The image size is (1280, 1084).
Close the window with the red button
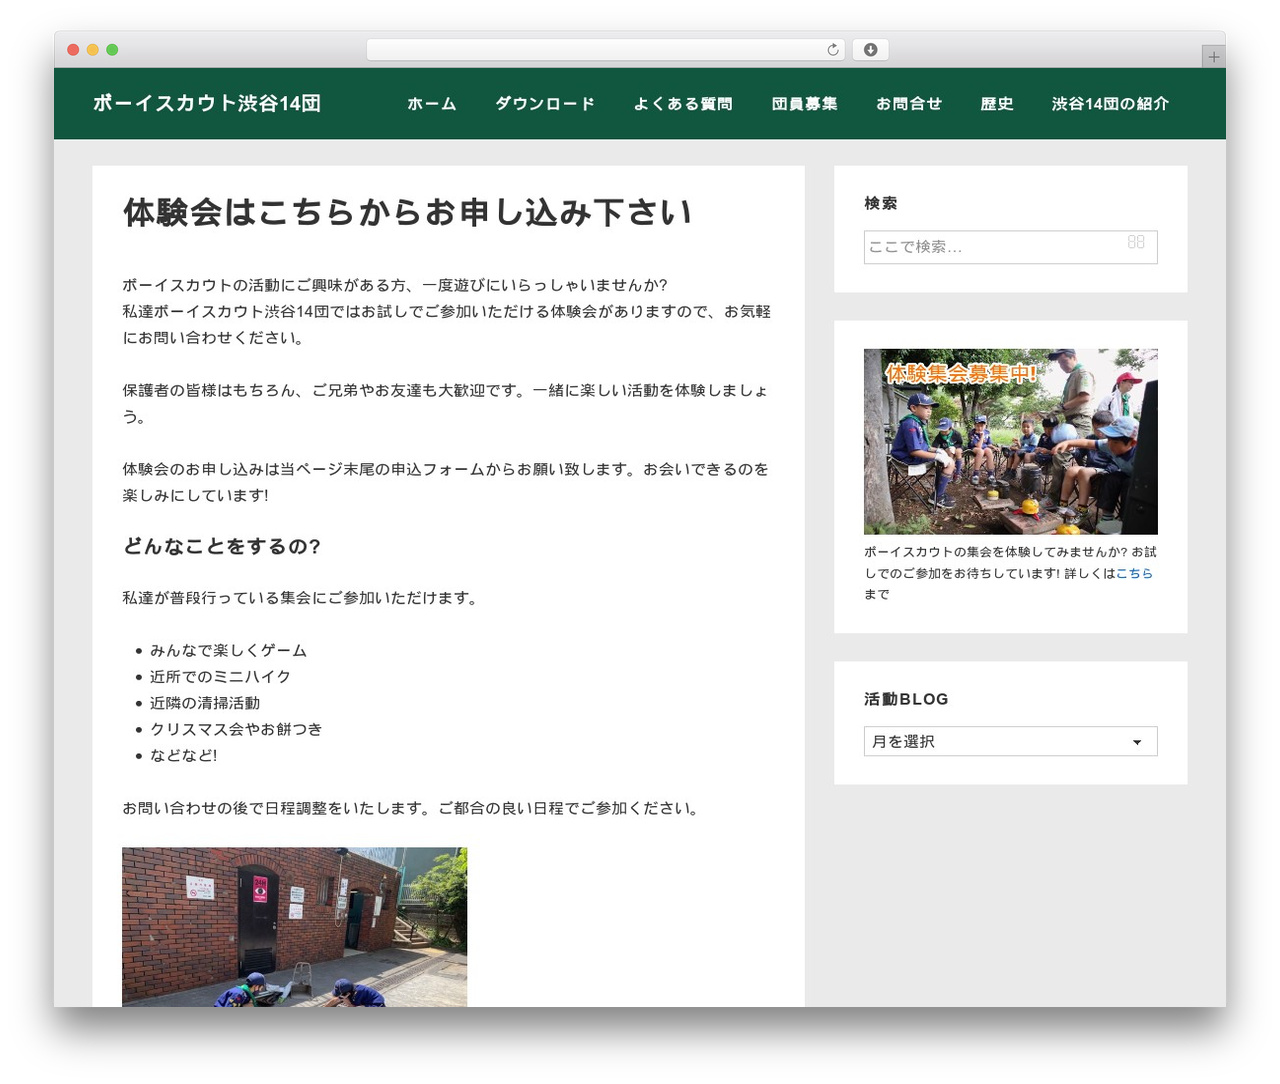[x=73, y=50]
